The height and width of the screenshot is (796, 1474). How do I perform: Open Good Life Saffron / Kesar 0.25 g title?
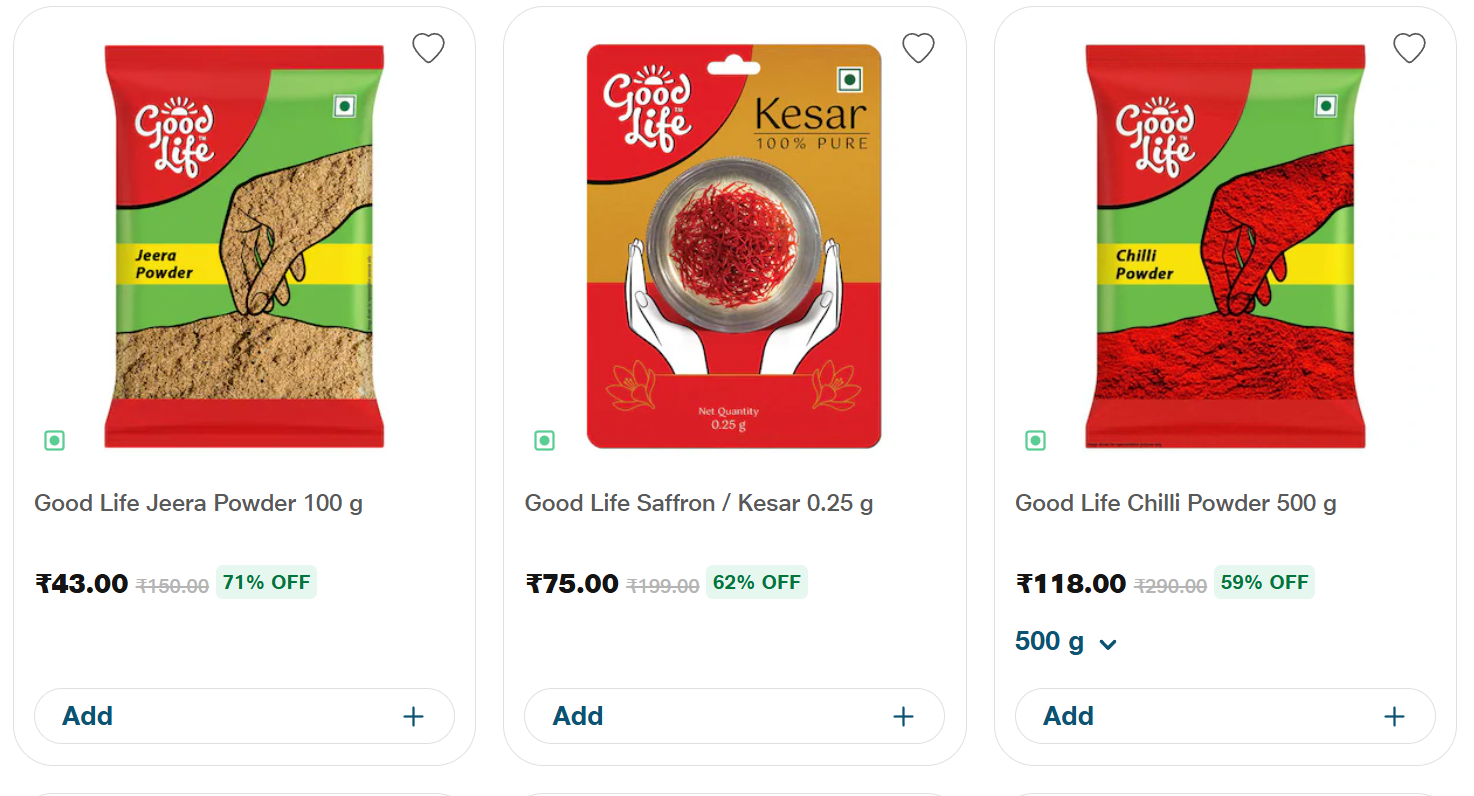pos(698,503)
